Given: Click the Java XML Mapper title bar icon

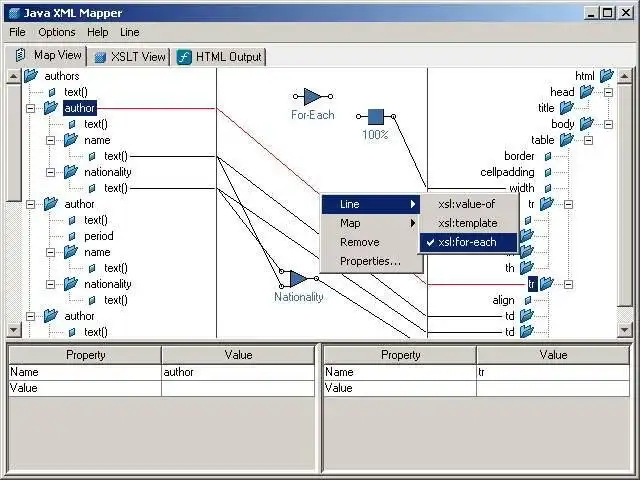Looking at the screenshot, I should tap(14, 13).
